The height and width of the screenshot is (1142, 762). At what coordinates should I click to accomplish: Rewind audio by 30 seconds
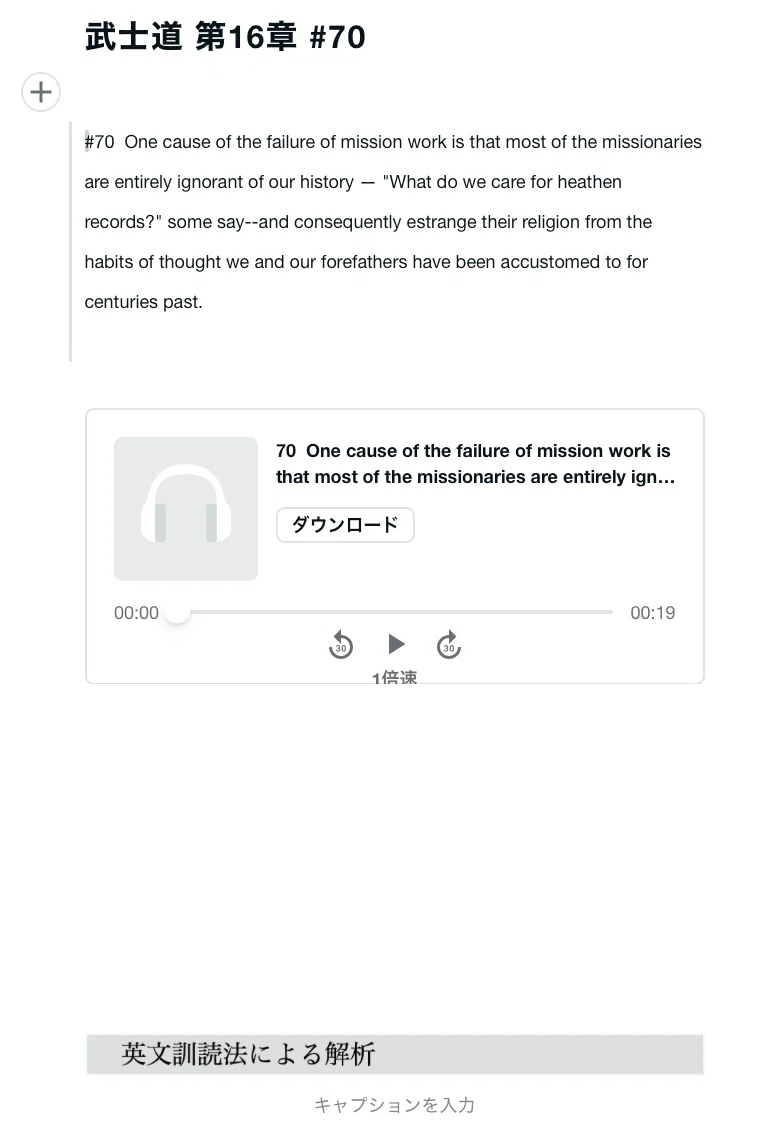tap(341, 645)
